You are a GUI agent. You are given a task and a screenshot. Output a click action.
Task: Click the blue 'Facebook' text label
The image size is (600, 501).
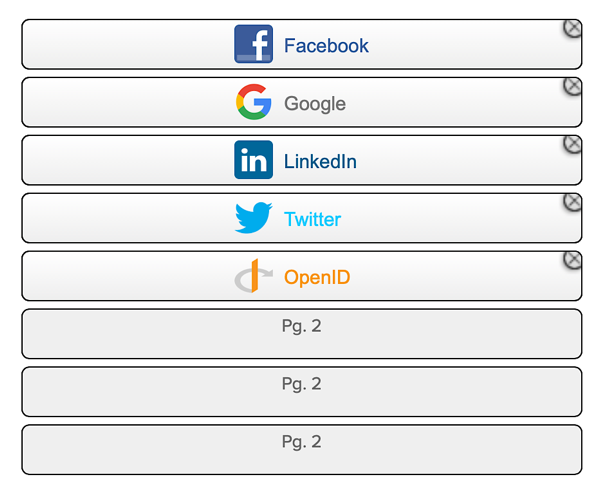(326, 46)
